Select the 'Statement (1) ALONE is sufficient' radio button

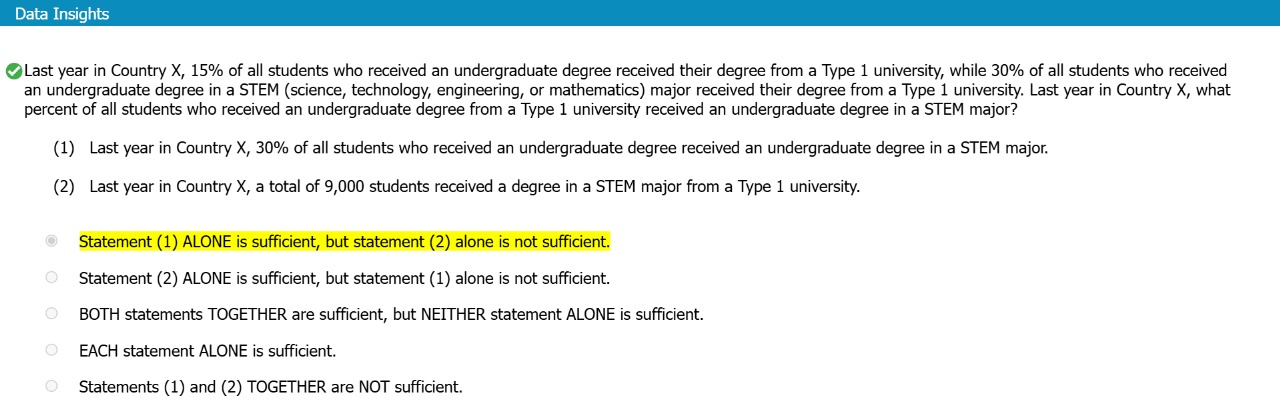52,241
